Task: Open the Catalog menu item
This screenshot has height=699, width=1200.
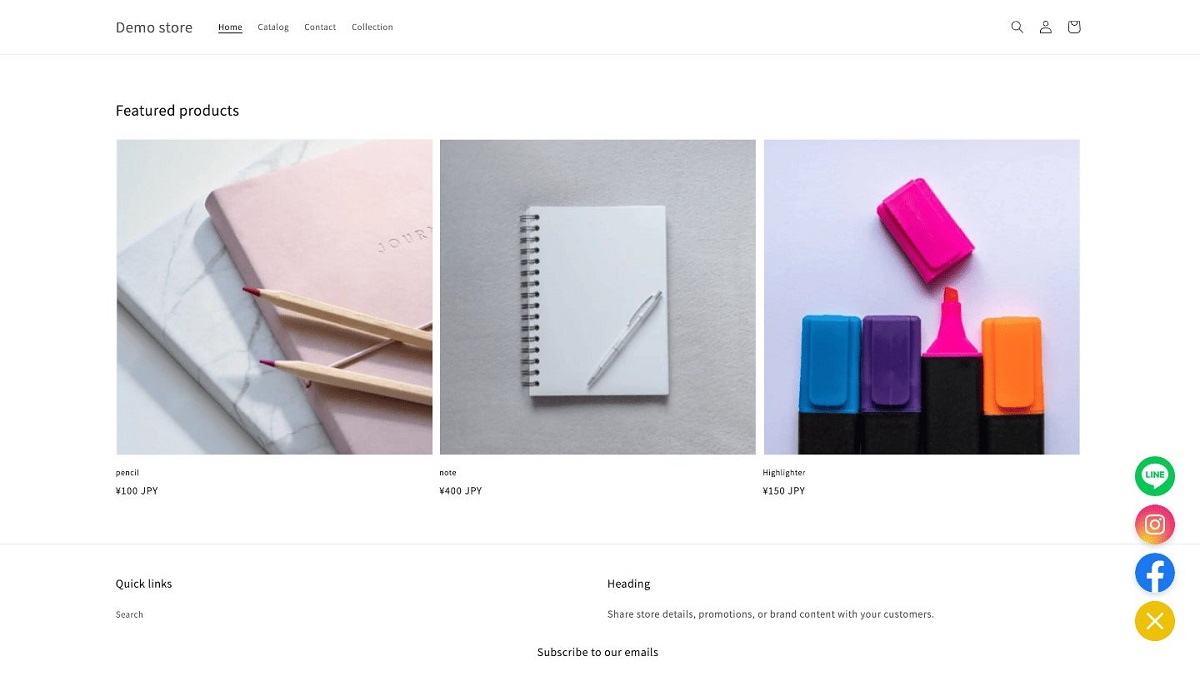Action: pos(273,27)
